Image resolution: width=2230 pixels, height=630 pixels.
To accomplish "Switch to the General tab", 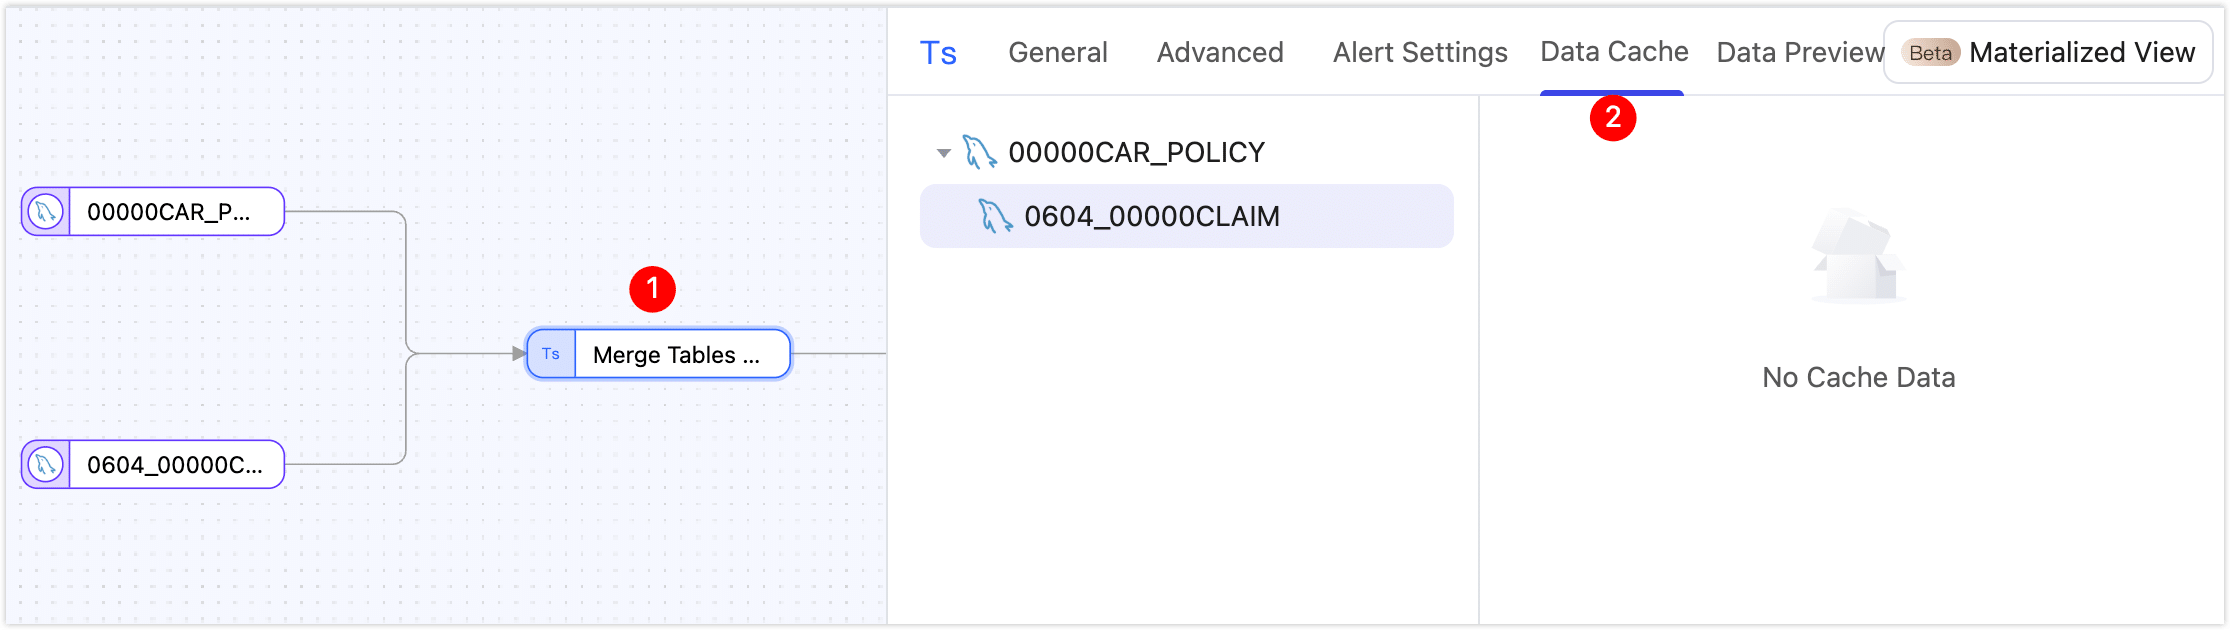I will pos(1057,52).
